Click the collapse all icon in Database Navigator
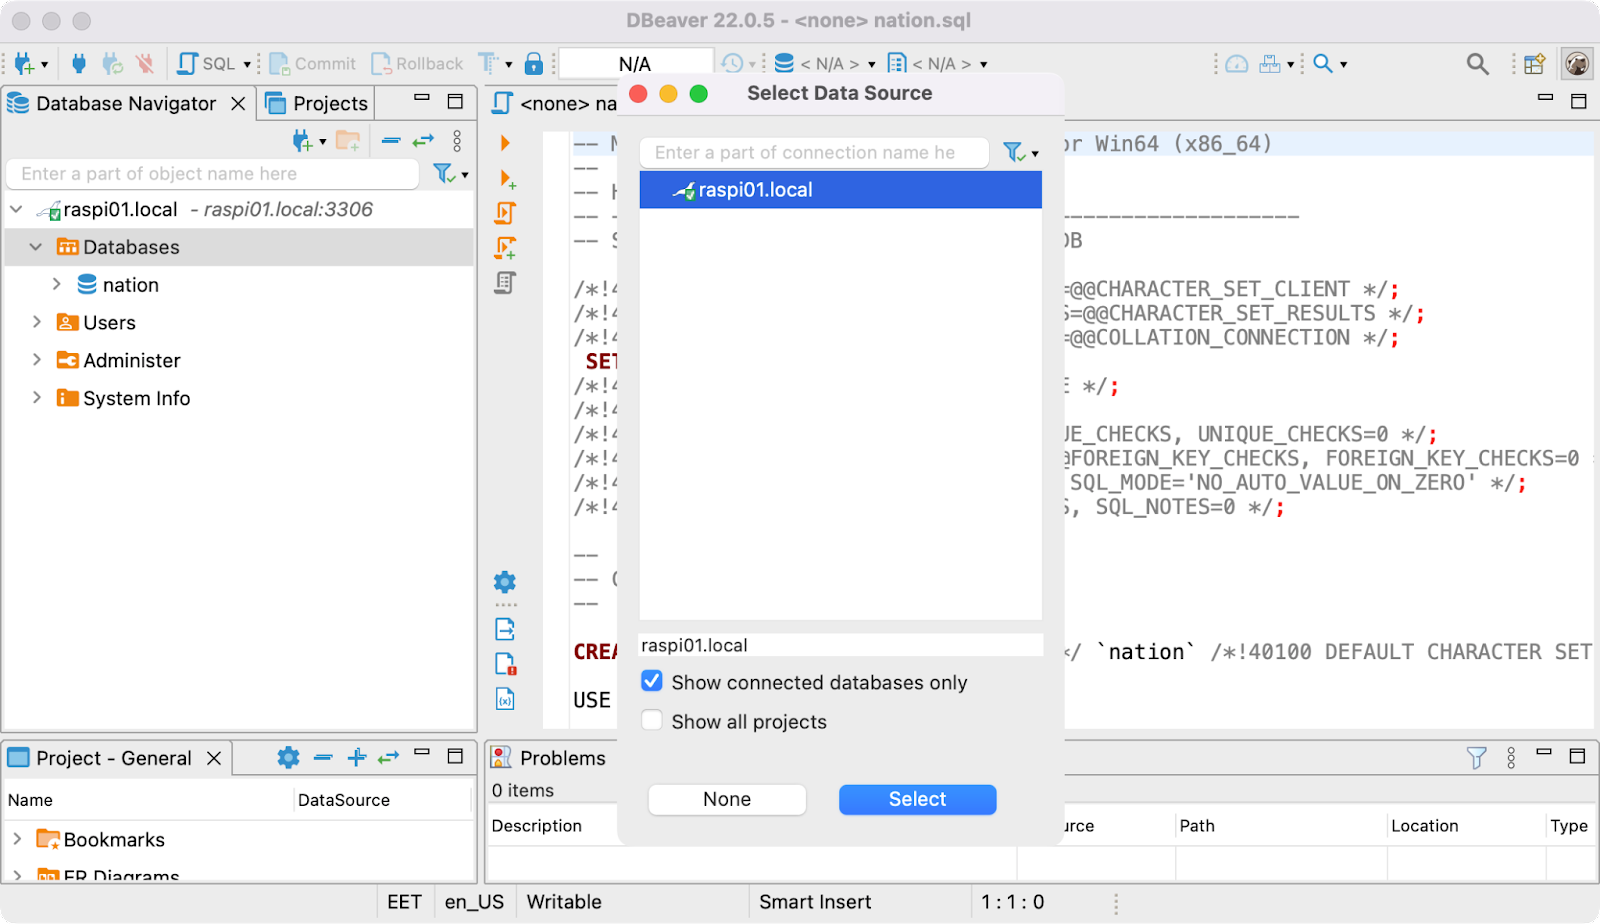The image size is (1600, 924). click(391, 141)
